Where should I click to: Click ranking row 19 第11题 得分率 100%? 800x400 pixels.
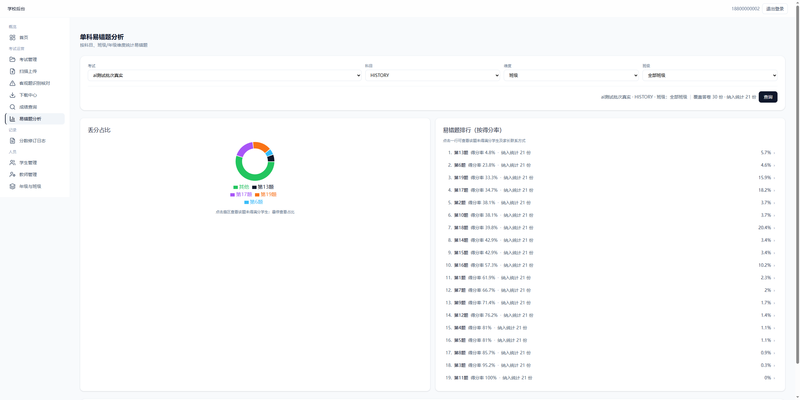610,378
